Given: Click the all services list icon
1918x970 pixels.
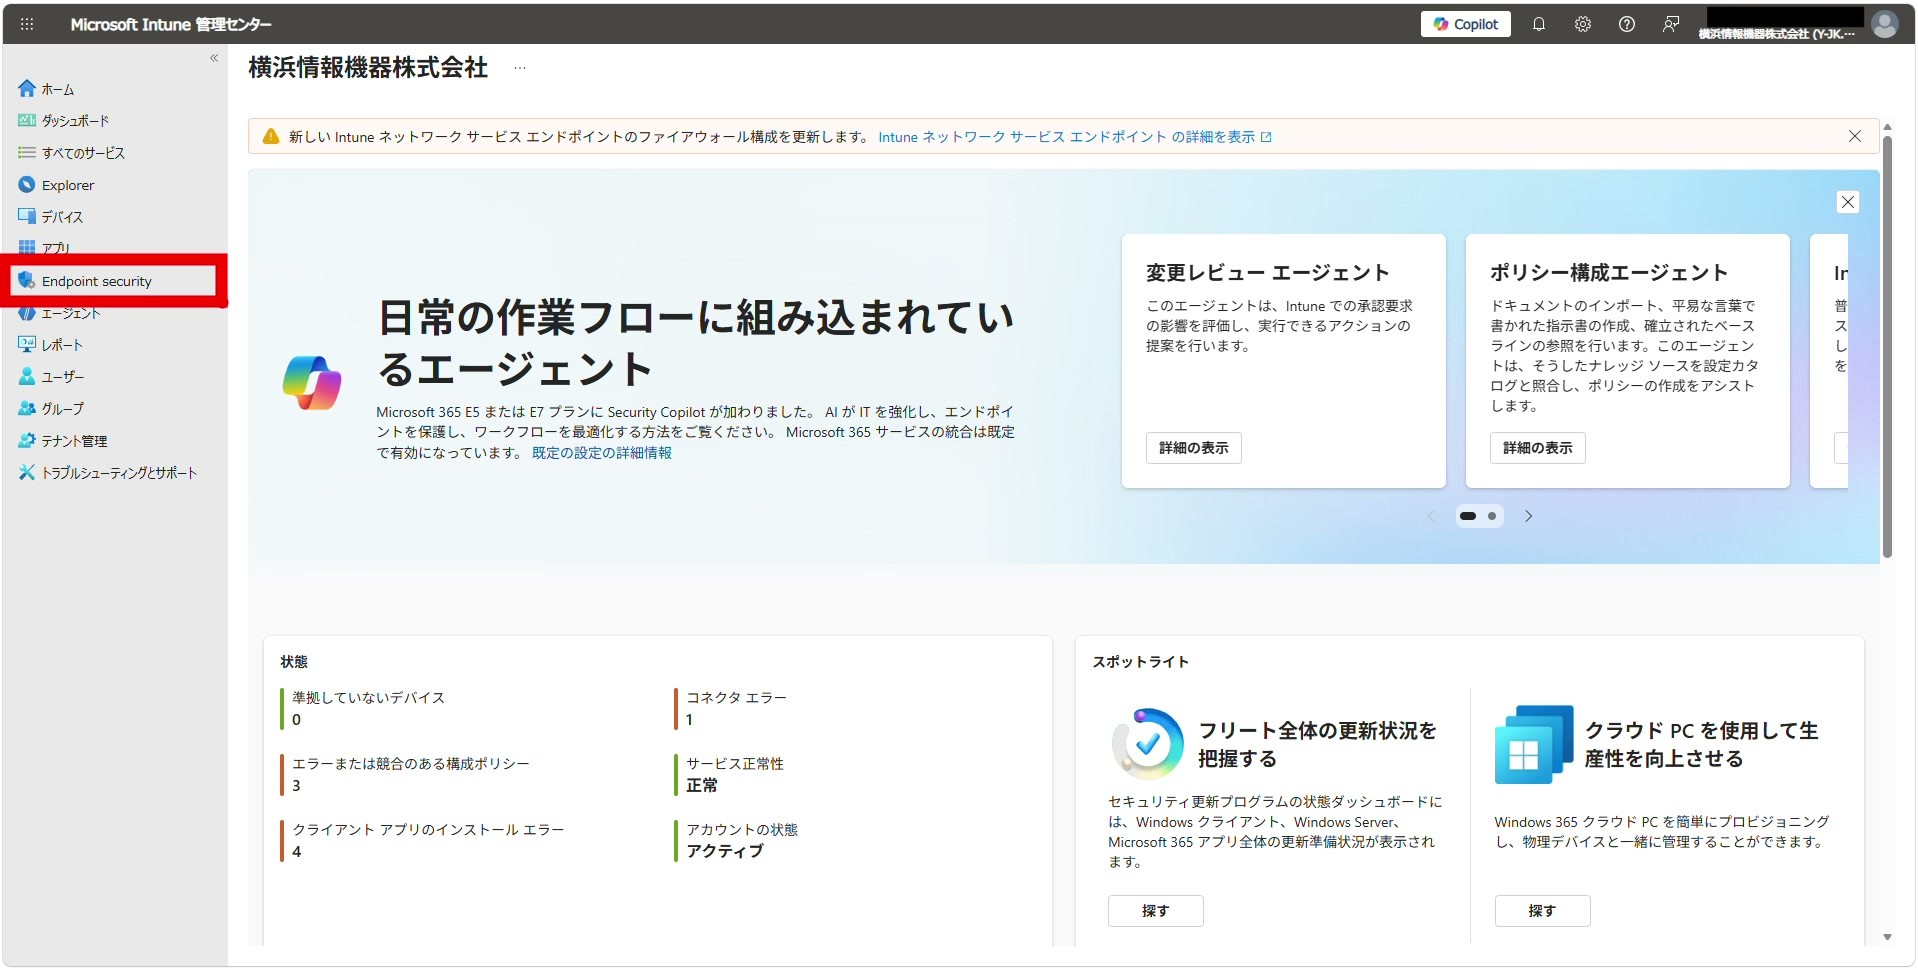Looking at the screenshot, I should coord(27,152).
